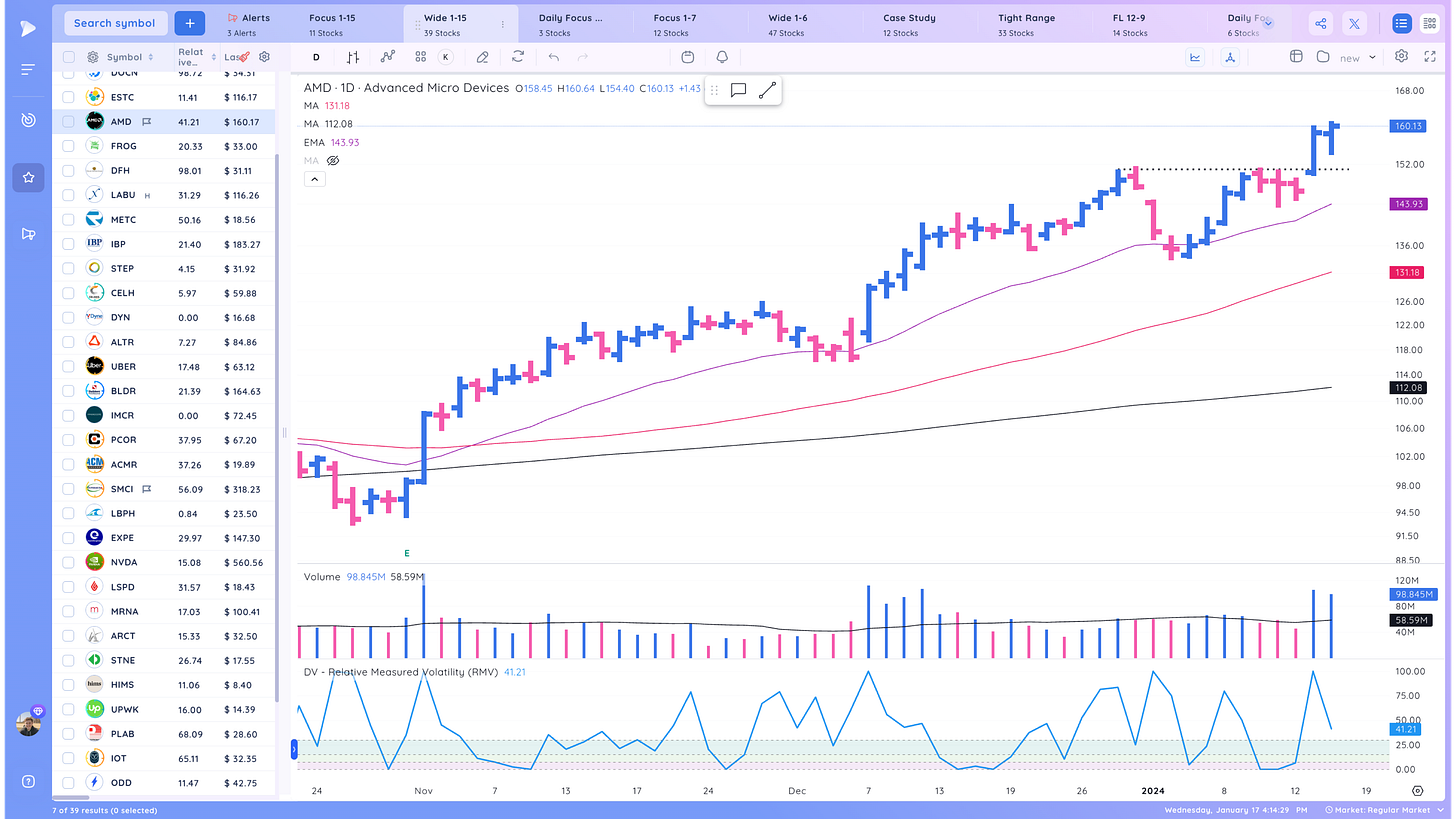Select the eraser tool

click(483, 58)
